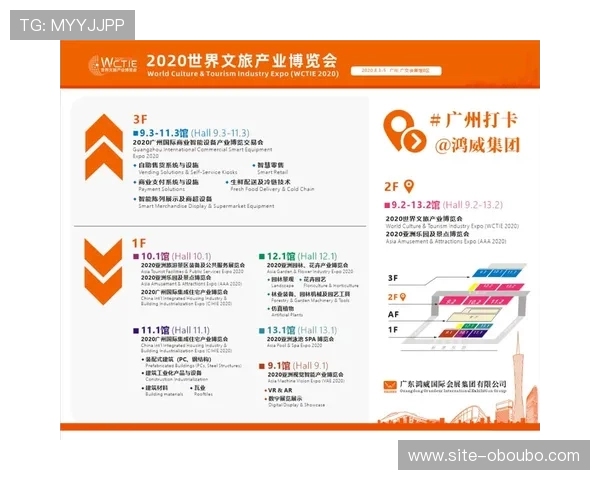This screenshot has height=480, width=600.
Task: Click the small pin next to 2F in the floor map
Action: point(403,297)
